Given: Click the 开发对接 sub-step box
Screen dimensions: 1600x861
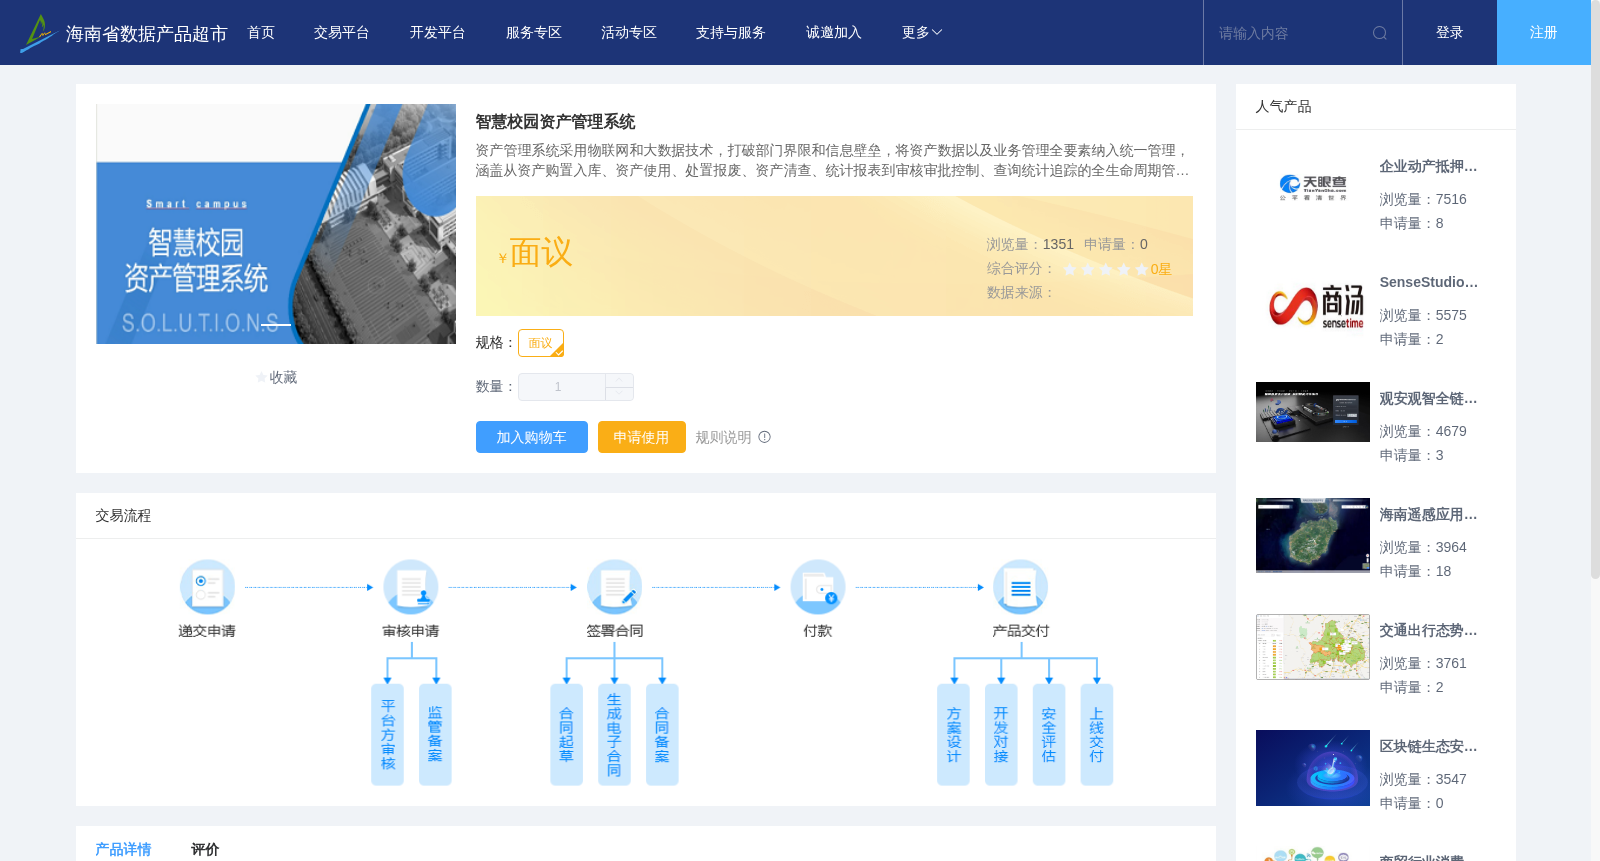Looking at the screenshot, I should (x=1001, y=735).
